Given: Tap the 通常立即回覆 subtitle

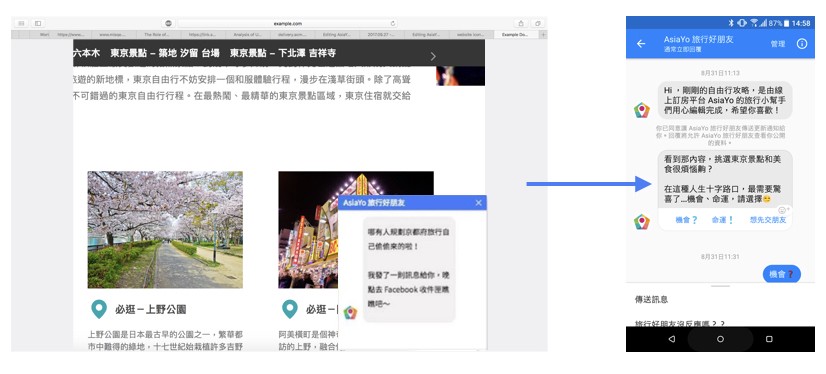Looking at the screenshot, I should coord(682,50).
